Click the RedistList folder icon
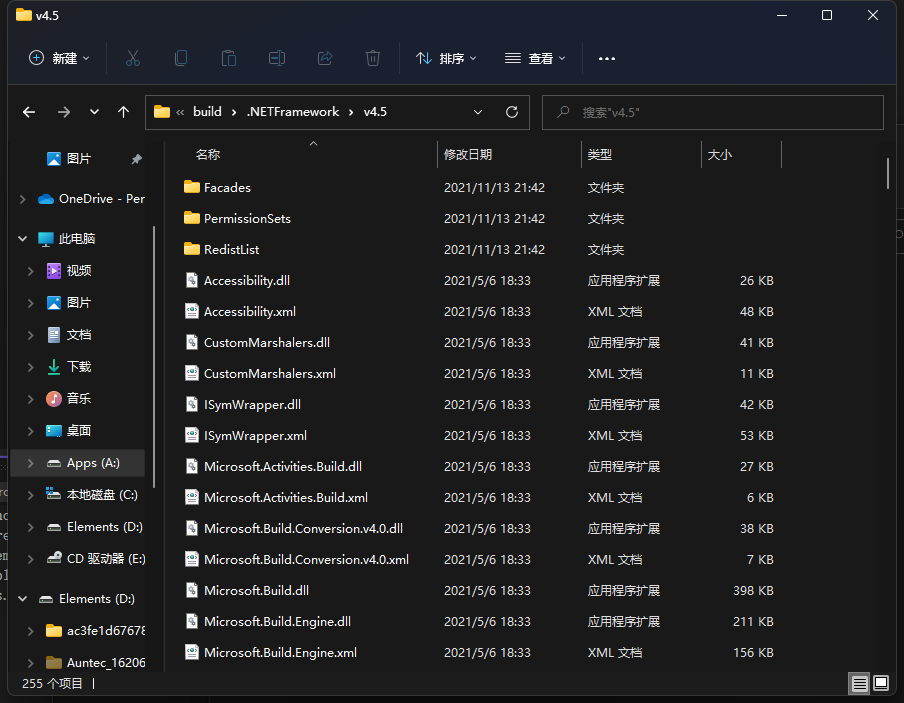 [191, 249]
